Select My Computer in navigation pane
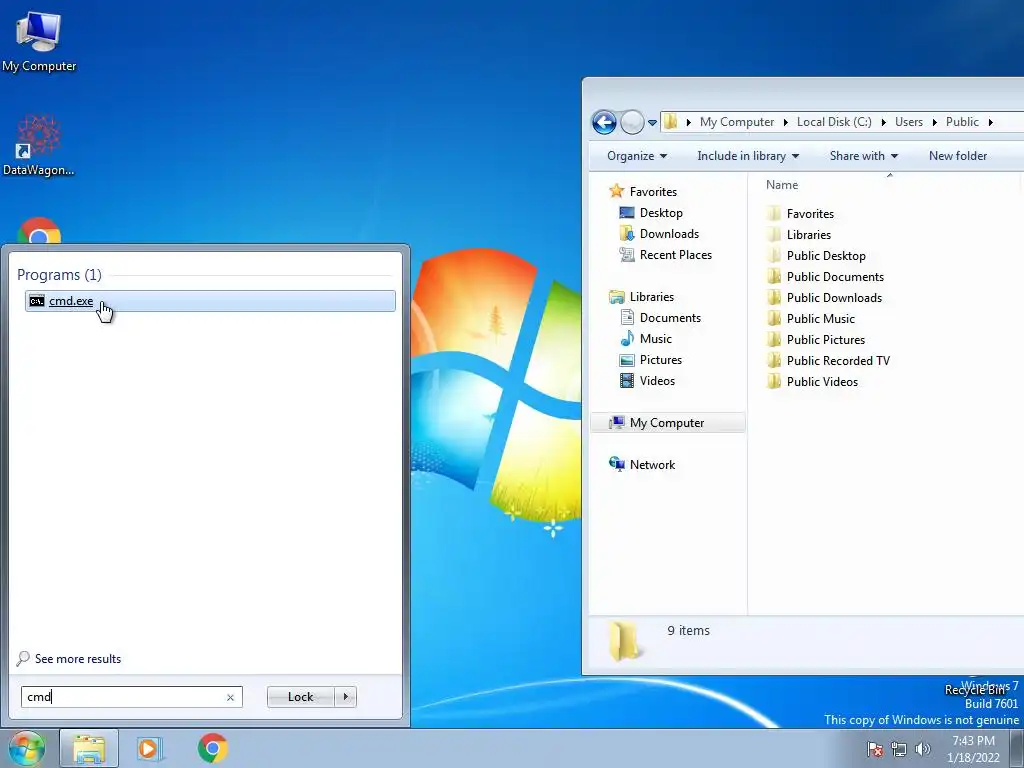 [667, 423]
